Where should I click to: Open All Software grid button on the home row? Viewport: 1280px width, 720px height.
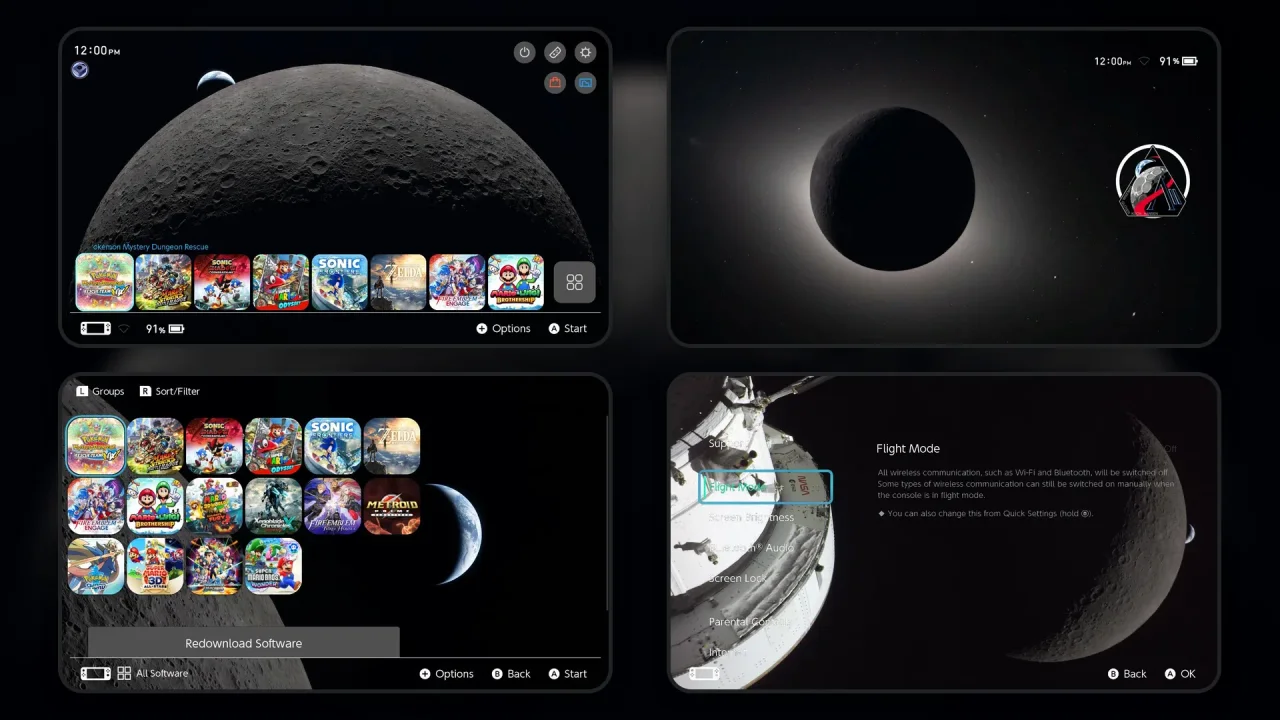pyautogui.click(x=575, y=282)
